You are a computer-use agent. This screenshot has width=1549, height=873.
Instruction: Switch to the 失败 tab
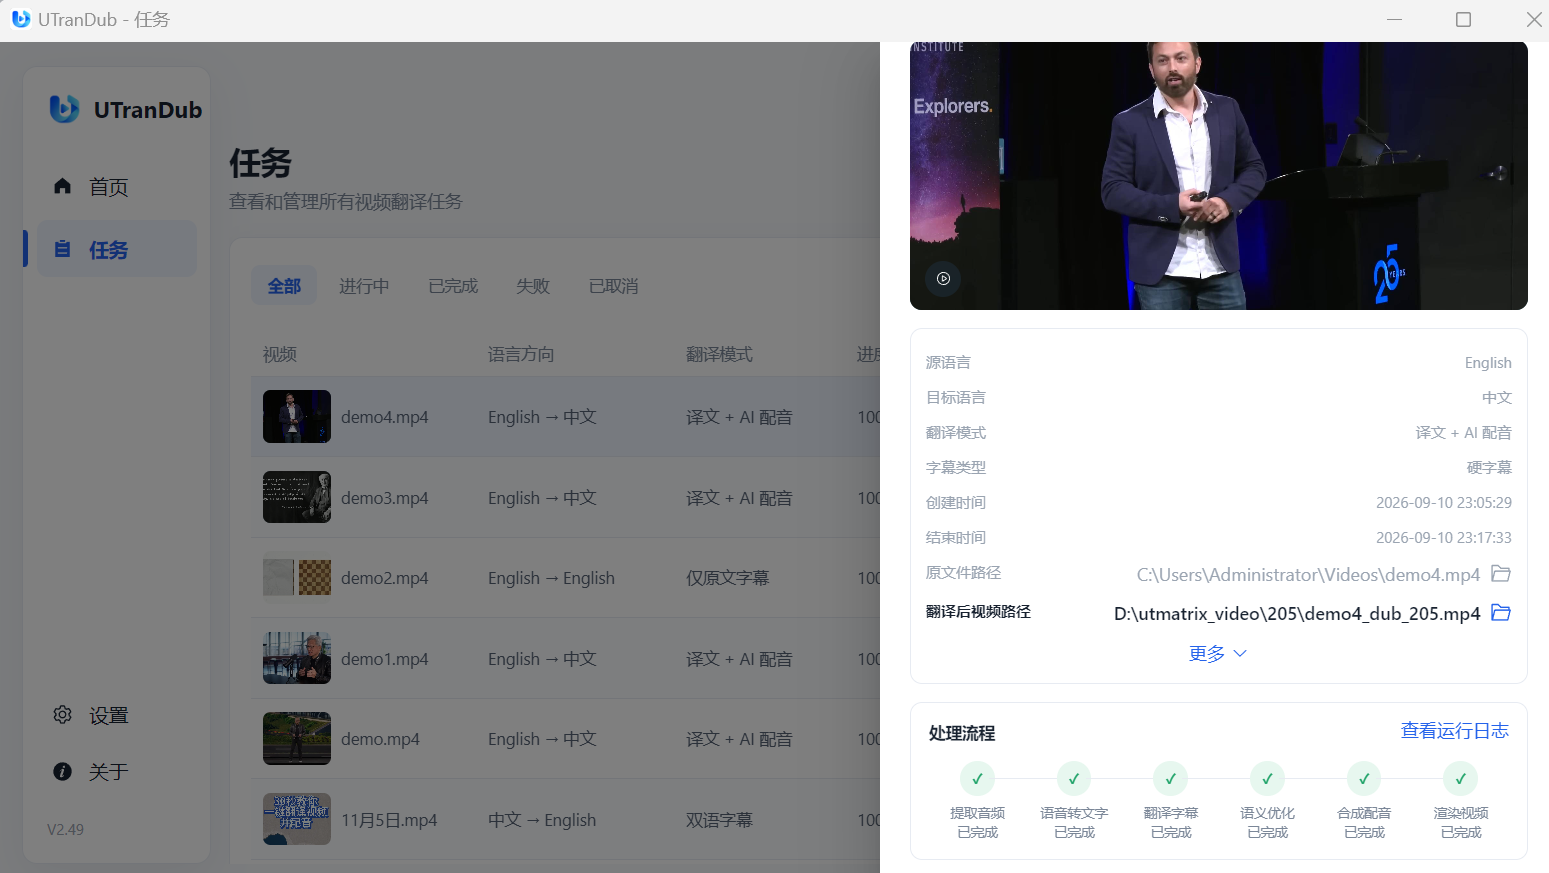[x=533, y=286]
